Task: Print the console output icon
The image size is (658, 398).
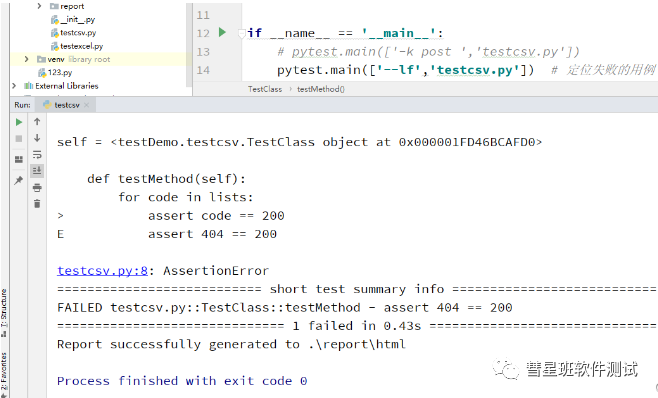Action: tap(37, 187)
